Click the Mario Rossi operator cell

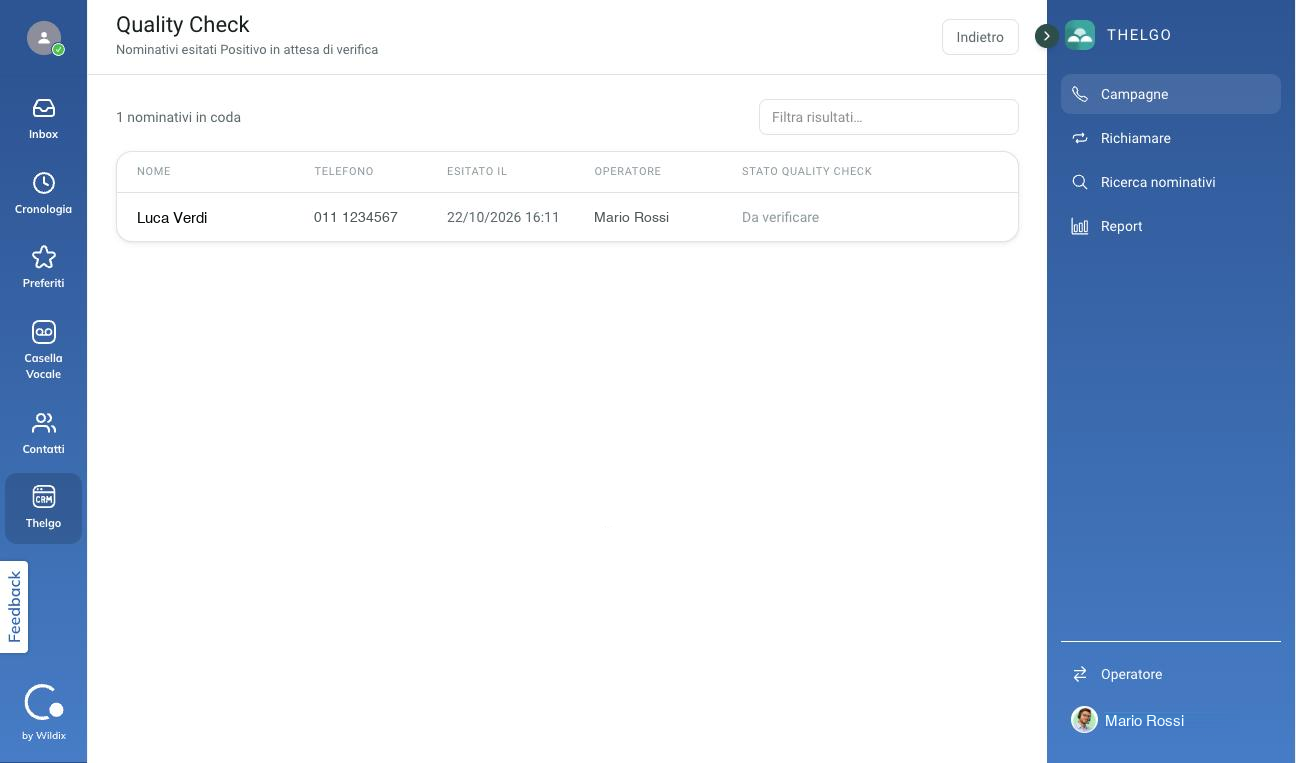tap(631, 217)
